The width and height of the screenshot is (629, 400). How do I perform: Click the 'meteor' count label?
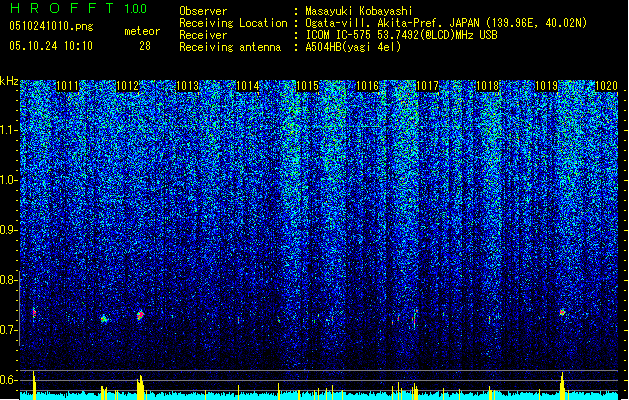[142, 31]
